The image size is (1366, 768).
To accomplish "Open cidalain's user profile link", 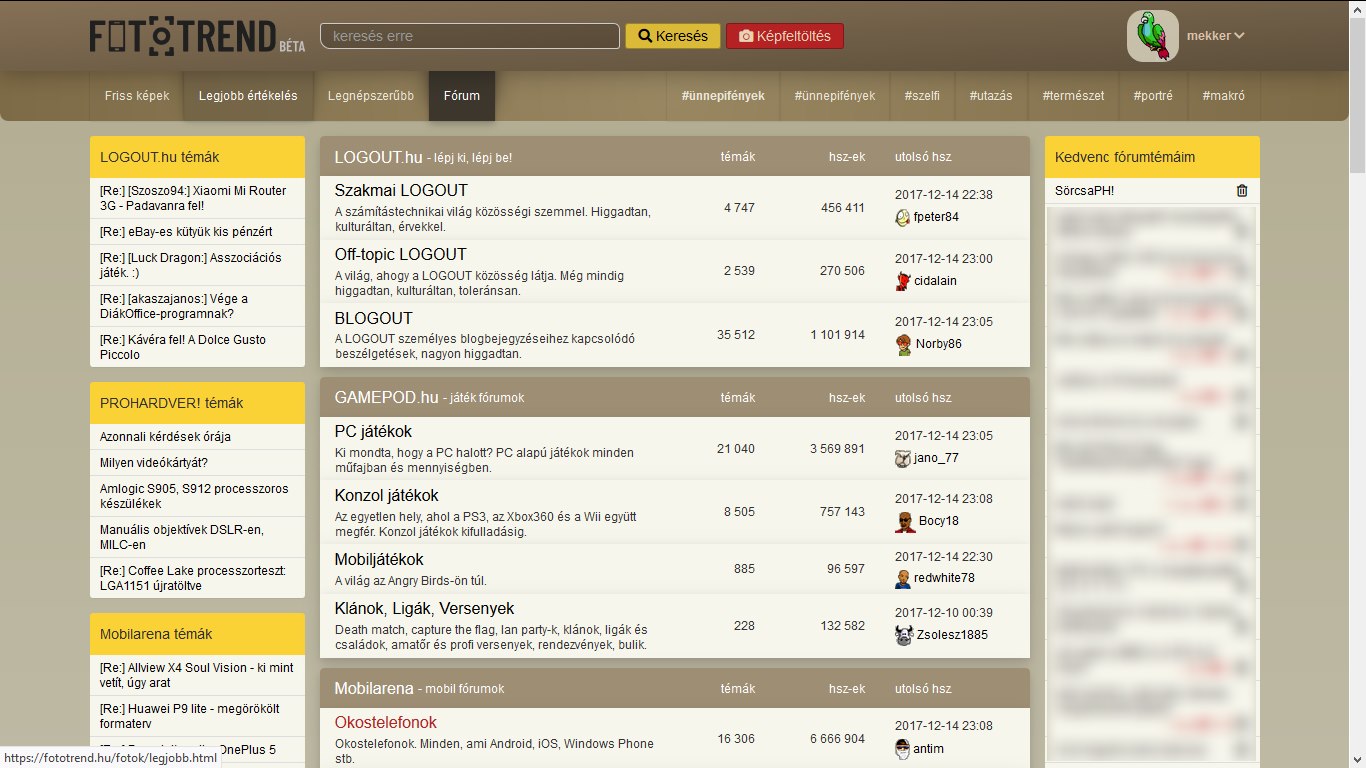I will point(935,281).
